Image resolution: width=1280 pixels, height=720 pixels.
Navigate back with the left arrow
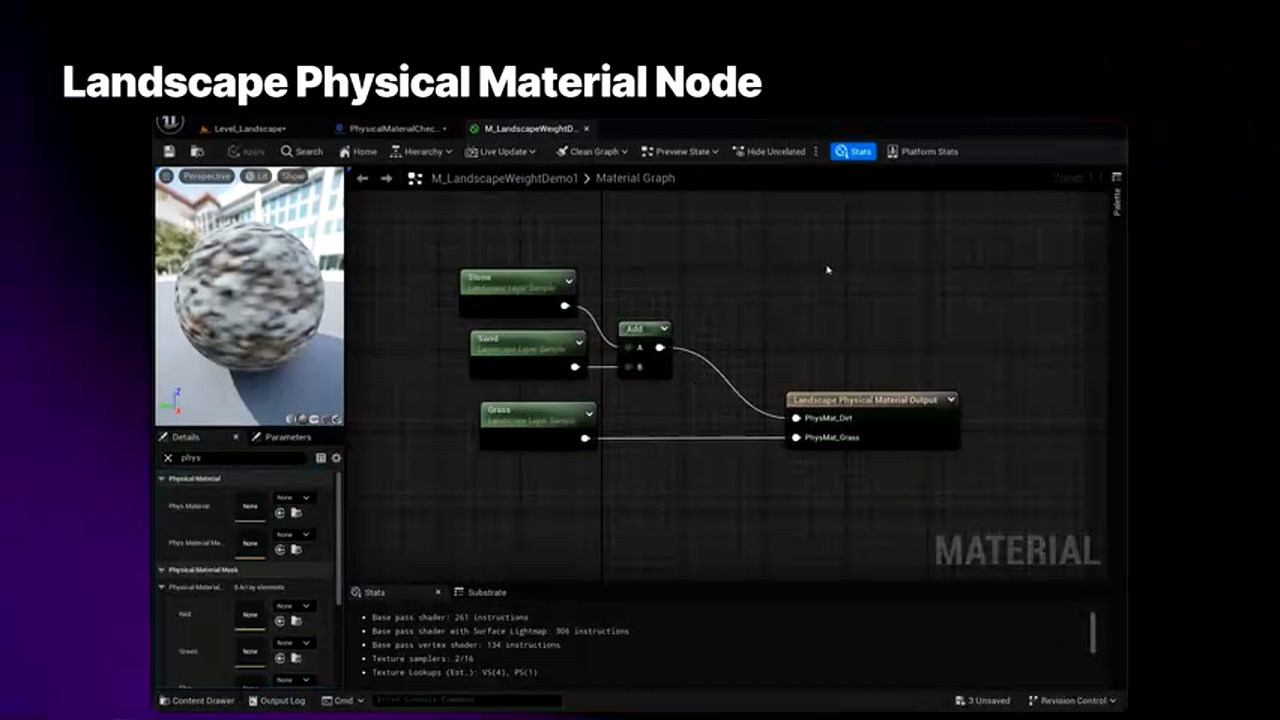pos(363,179)
